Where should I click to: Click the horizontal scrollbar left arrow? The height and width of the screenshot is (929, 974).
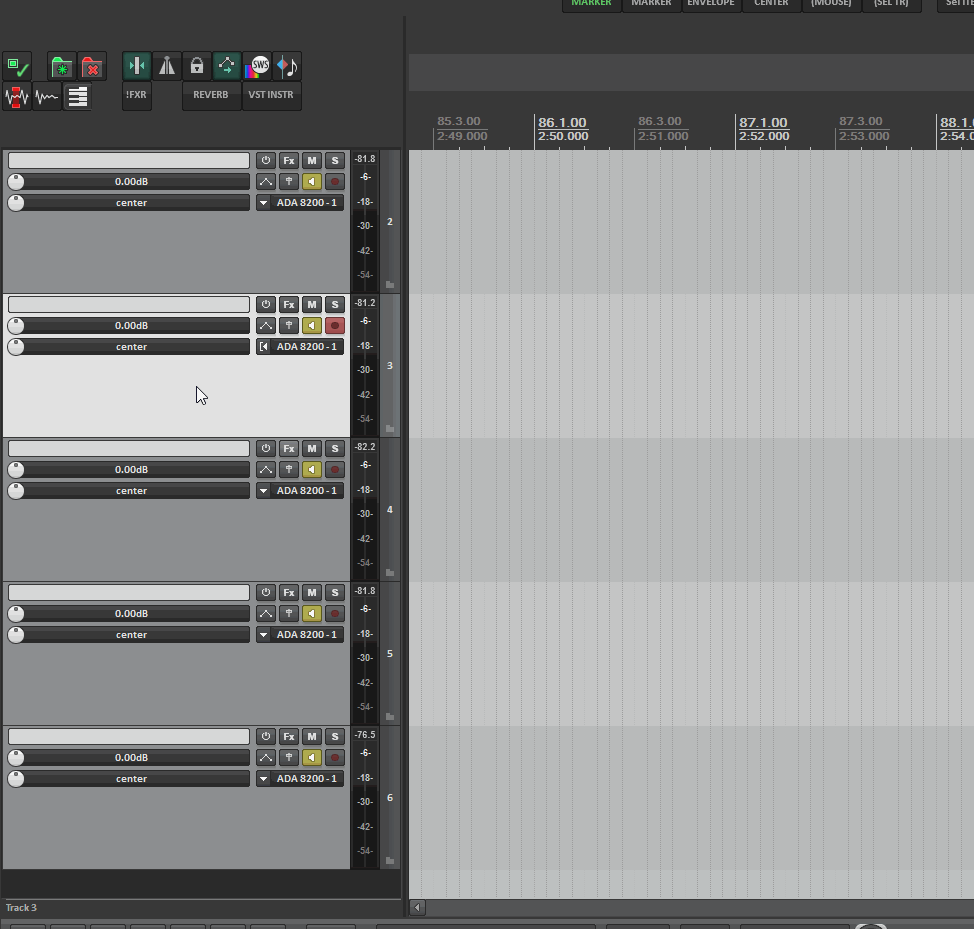click(x=417, y=907)
